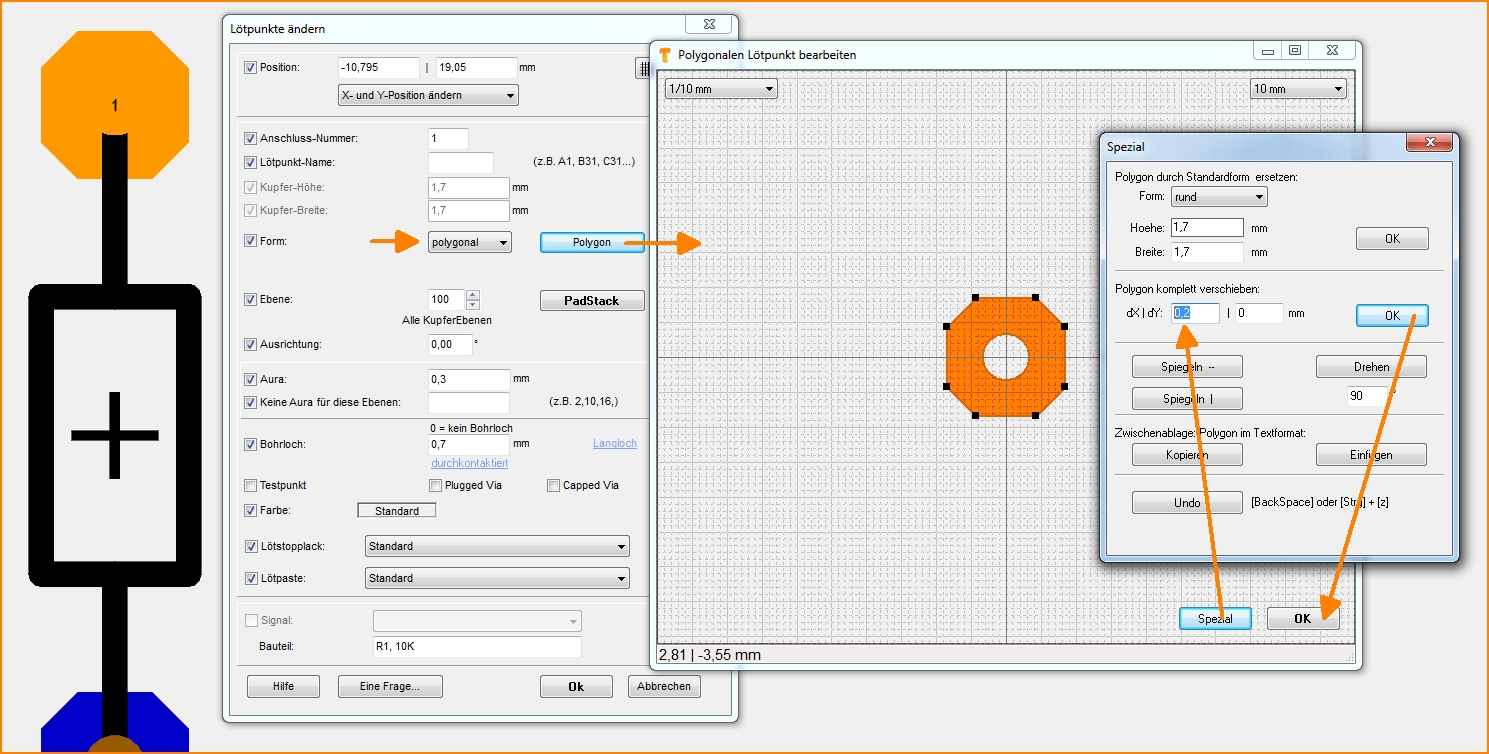This screenshot has width=1489, height=754.
Task: Click the Hoehe field in Spezial dialog
Action: 1207,228
